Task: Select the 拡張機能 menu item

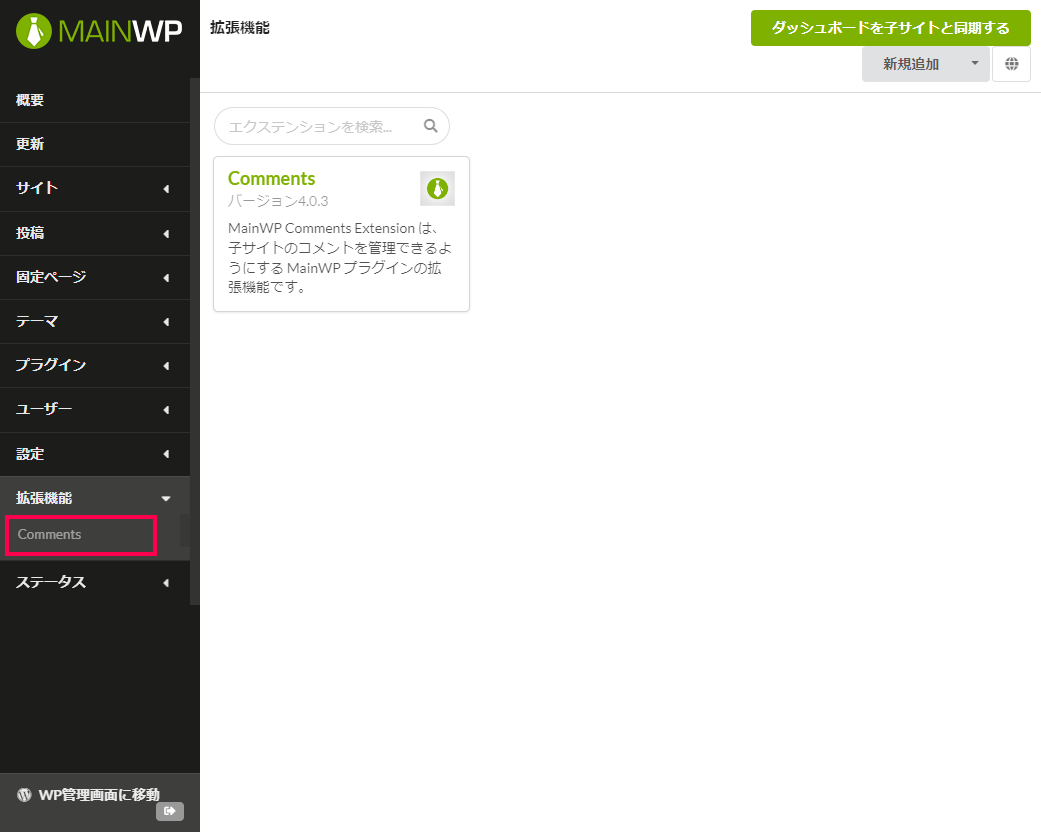Action: click(95, 498)
